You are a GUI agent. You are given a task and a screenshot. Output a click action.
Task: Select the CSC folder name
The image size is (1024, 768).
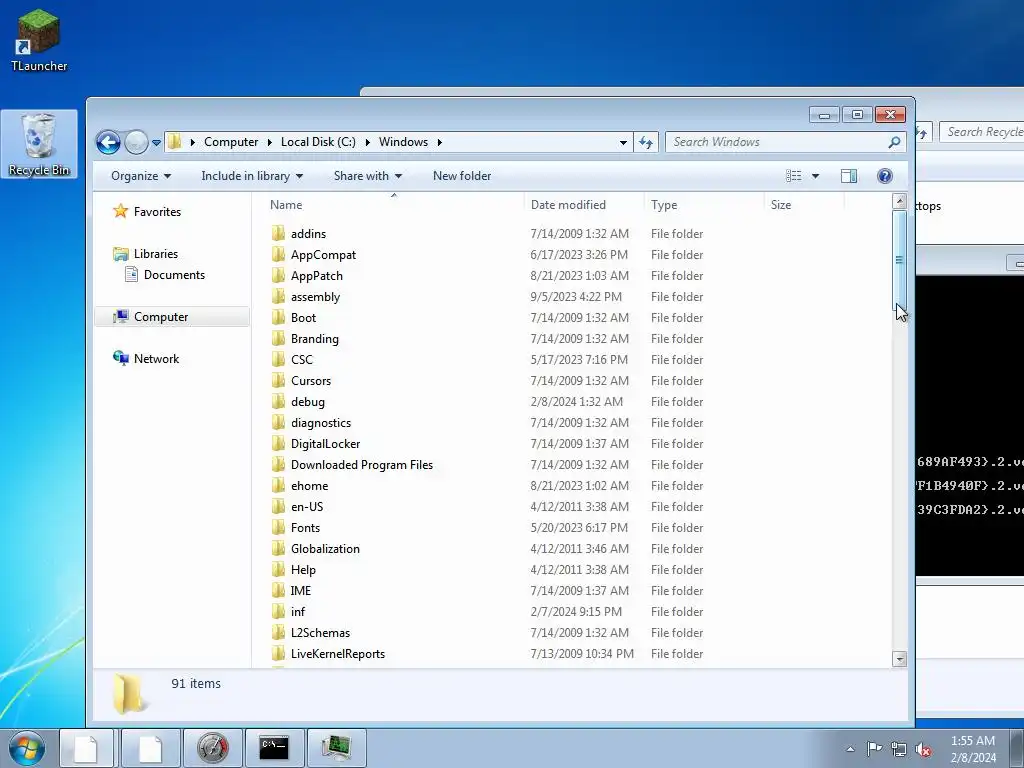tap(302, 360)
